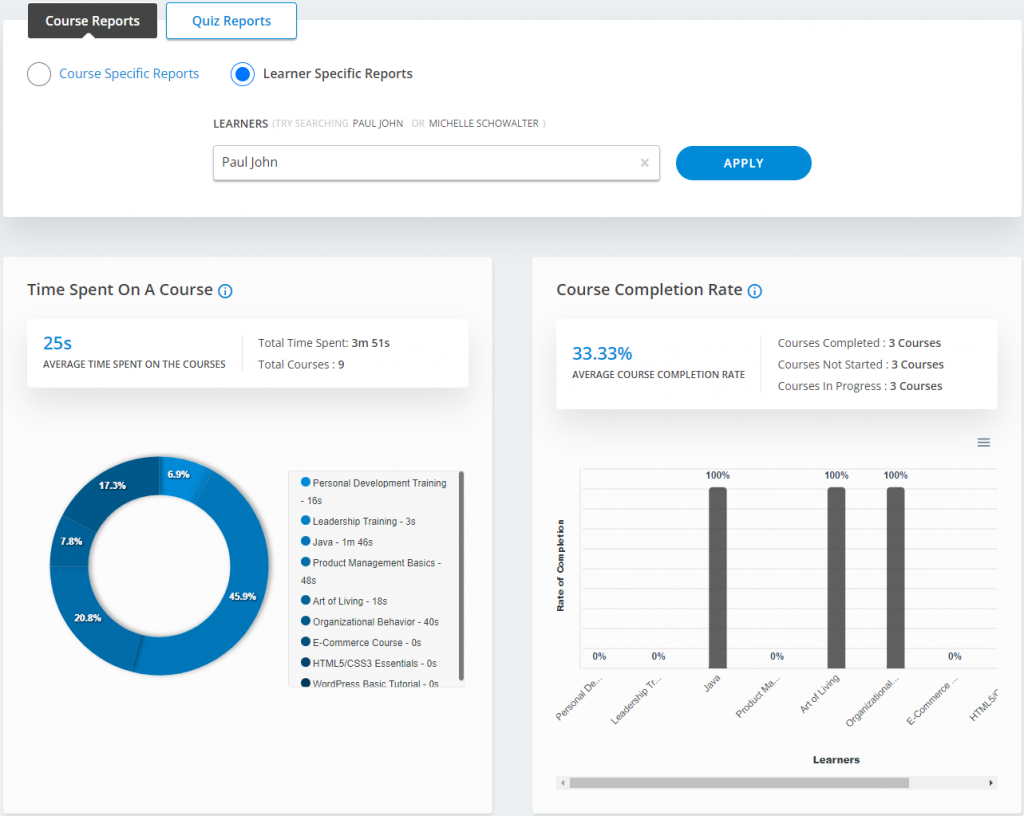Toggle Product Management Basics legend dot
The width and height of the screenshot is (1024, 816).
[x=305, y=561]
